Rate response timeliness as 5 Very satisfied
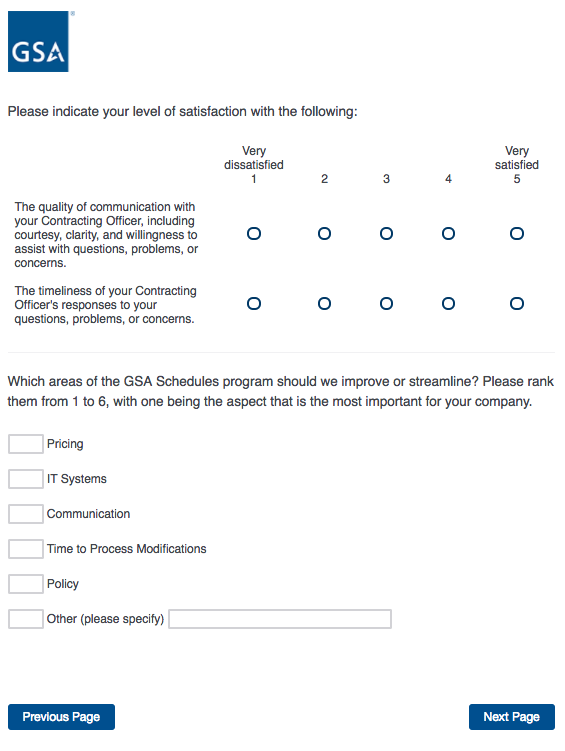The width and height of the screenshot is (565, 751). 517,304
